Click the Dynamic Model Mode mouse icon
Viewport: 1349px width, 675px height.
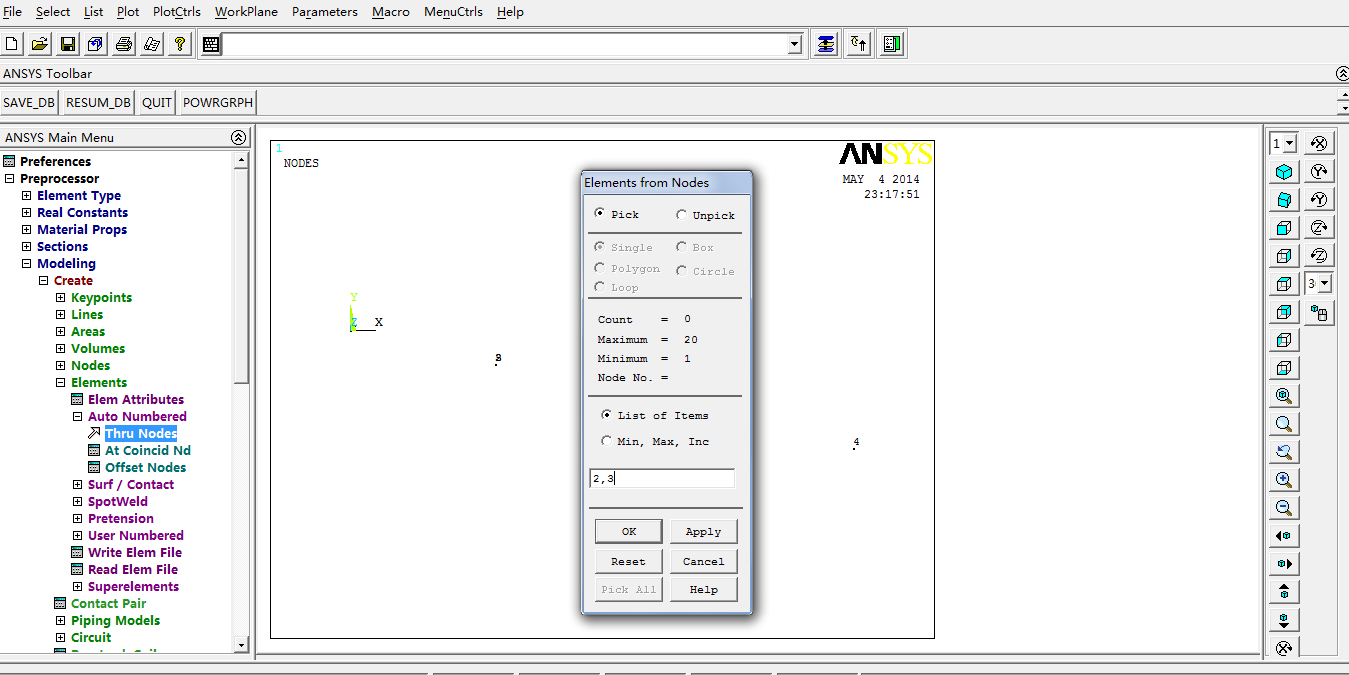pos(1319,313)
